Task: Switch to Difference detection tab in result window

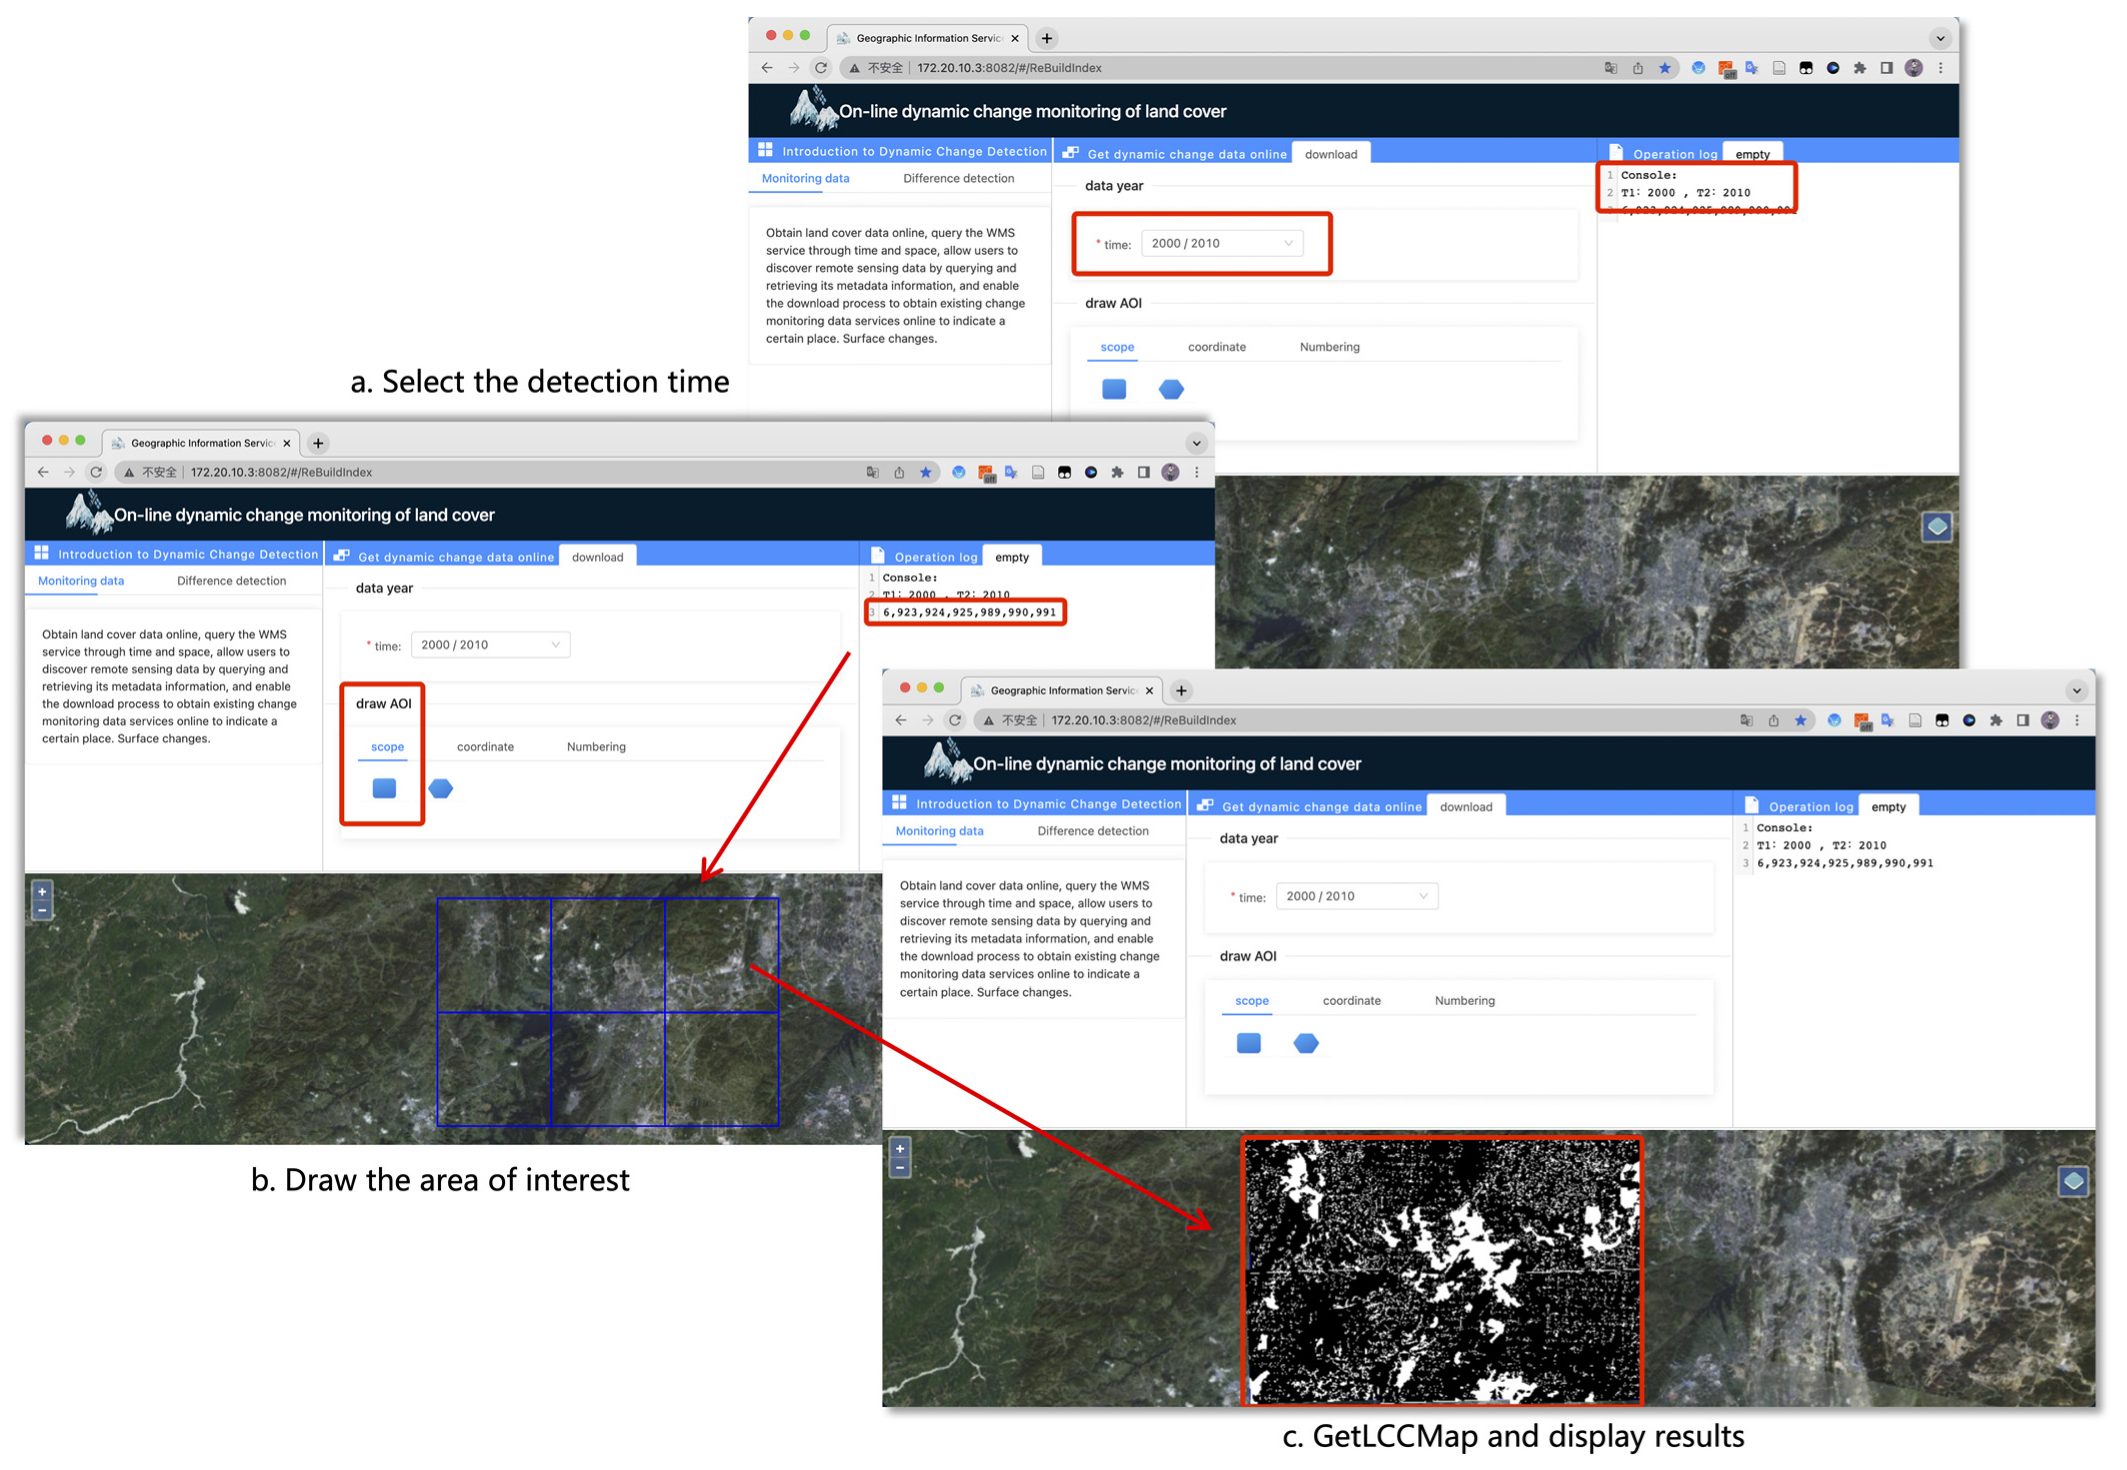Action: [x=1092, y=831]
